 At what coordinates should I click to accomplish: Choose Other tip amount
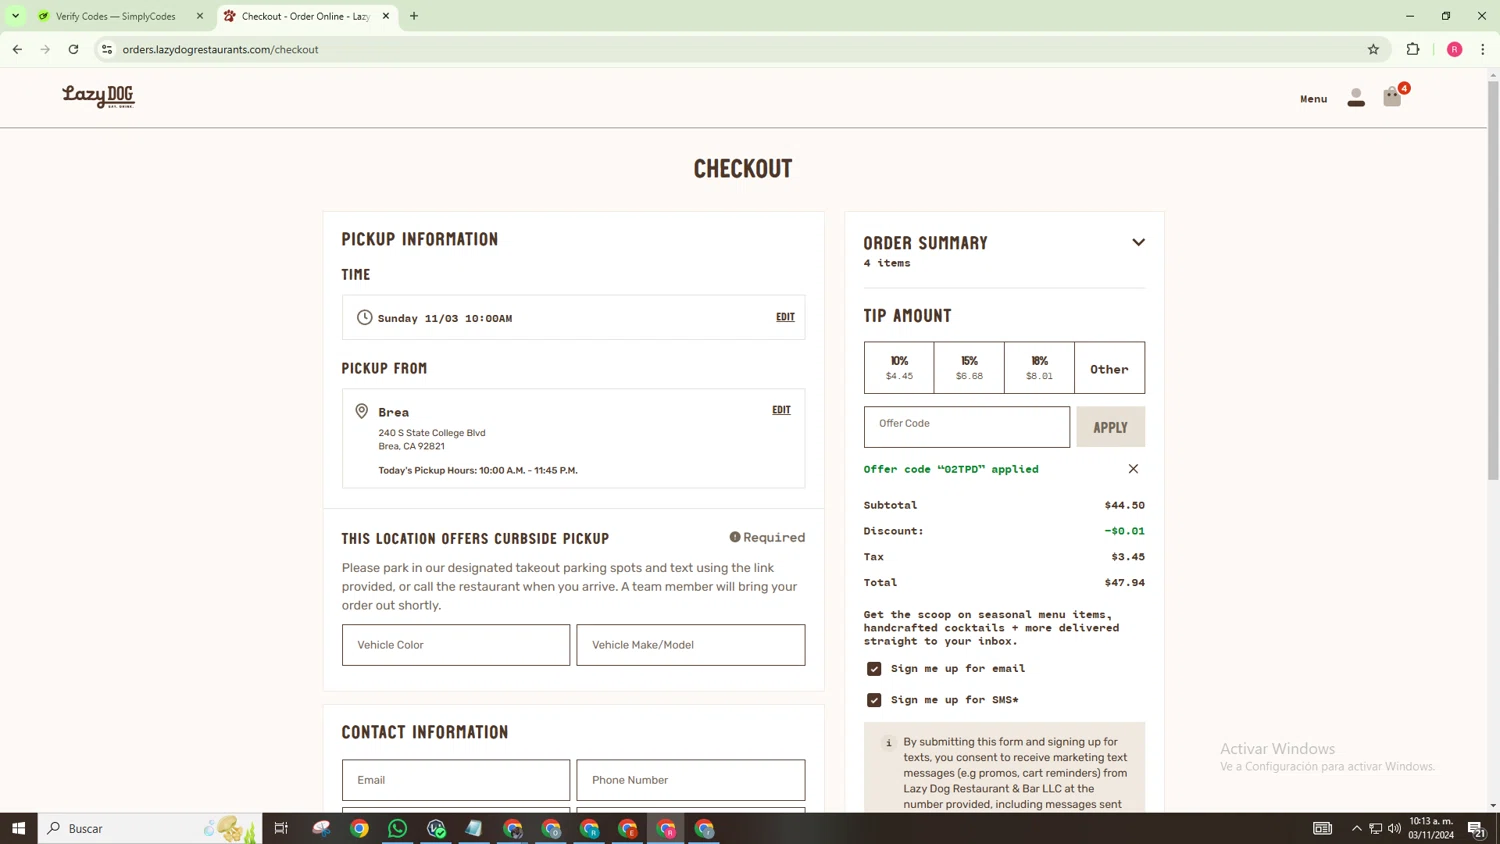[x=1109, y=368]
